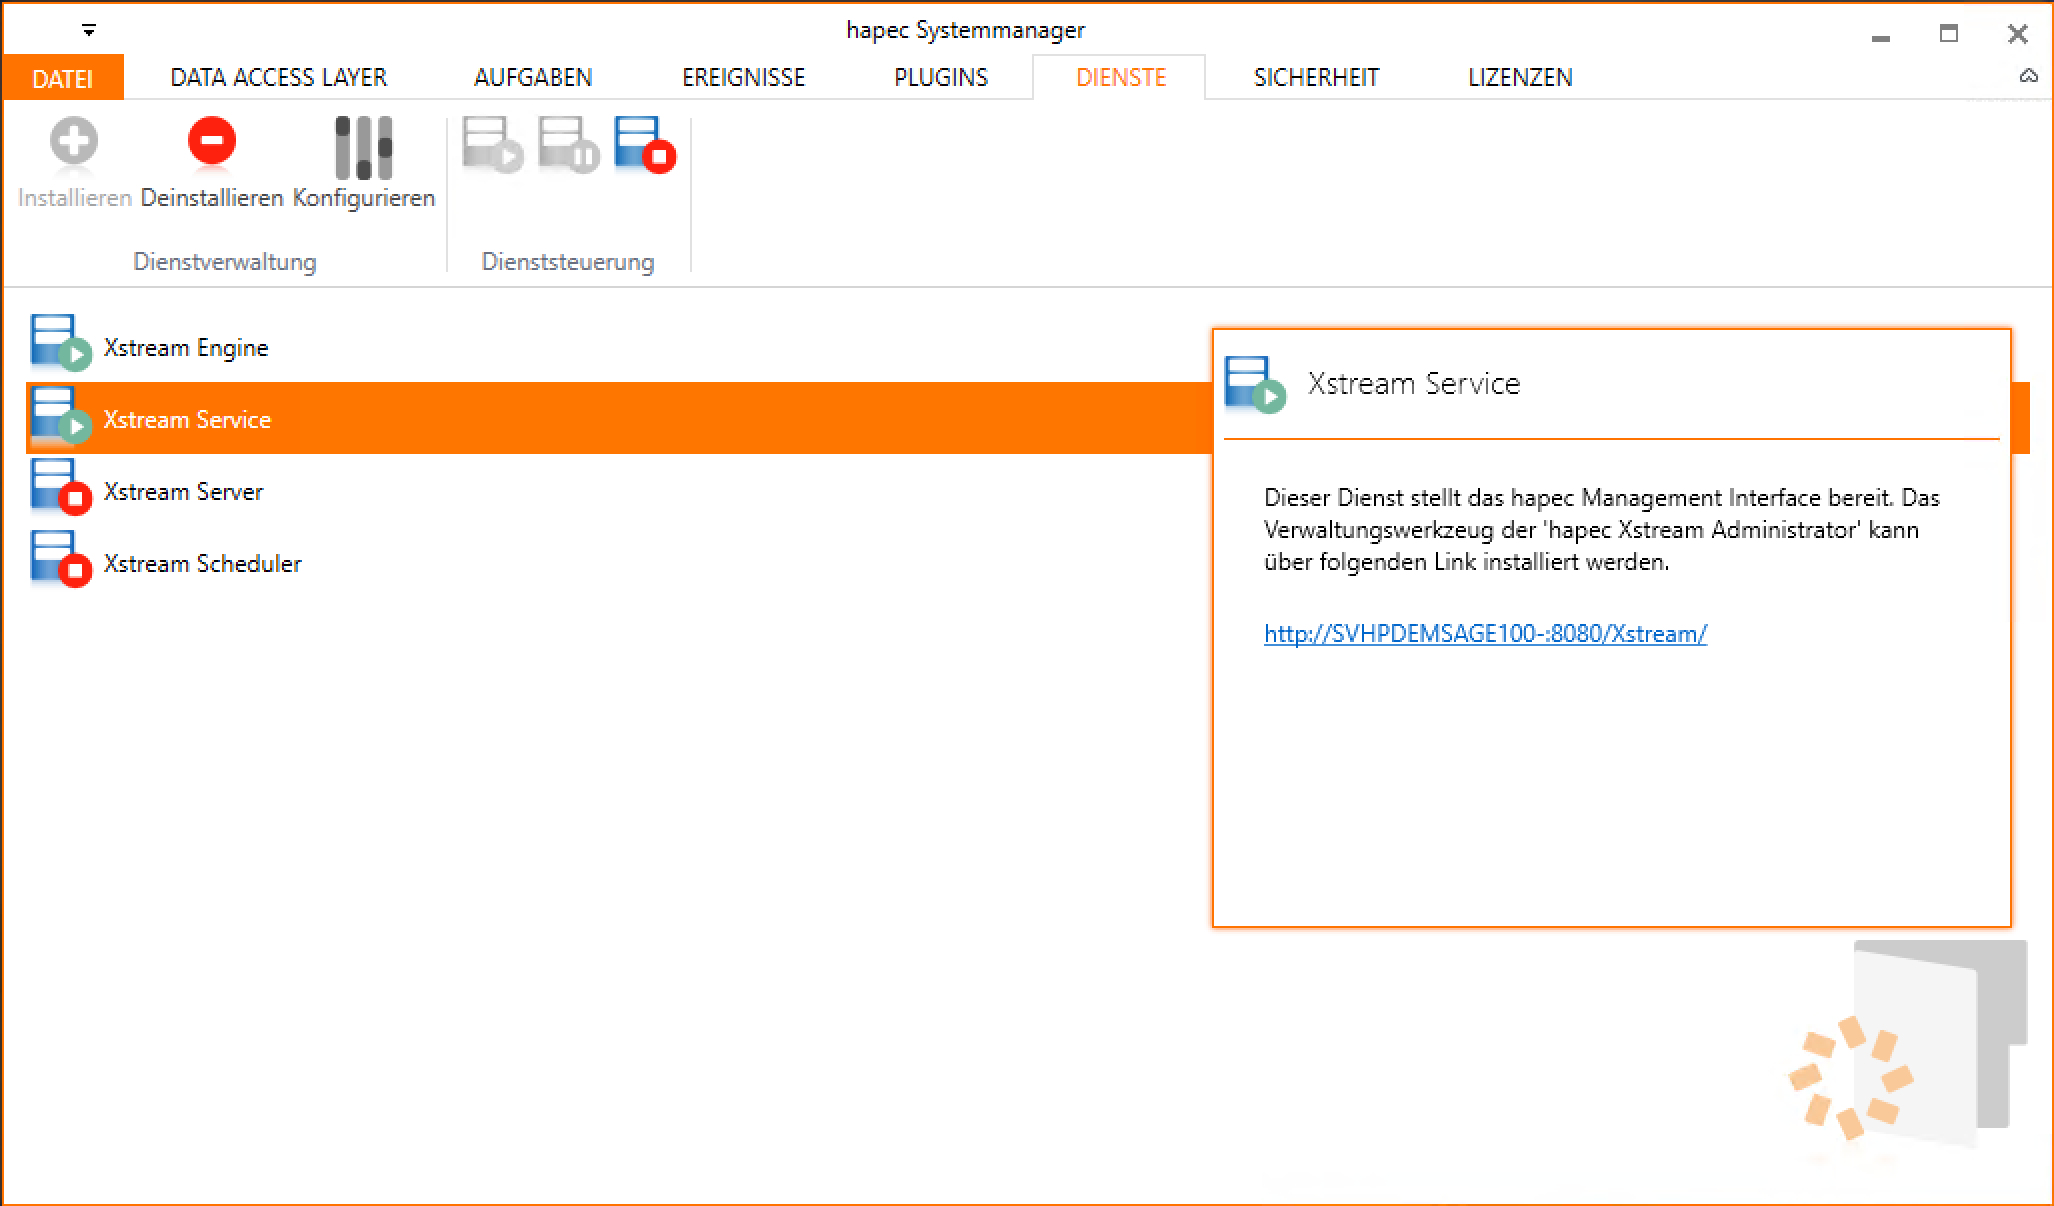Open the LIZENZEN tab
The image size is (2054, 1206).
1520,78
